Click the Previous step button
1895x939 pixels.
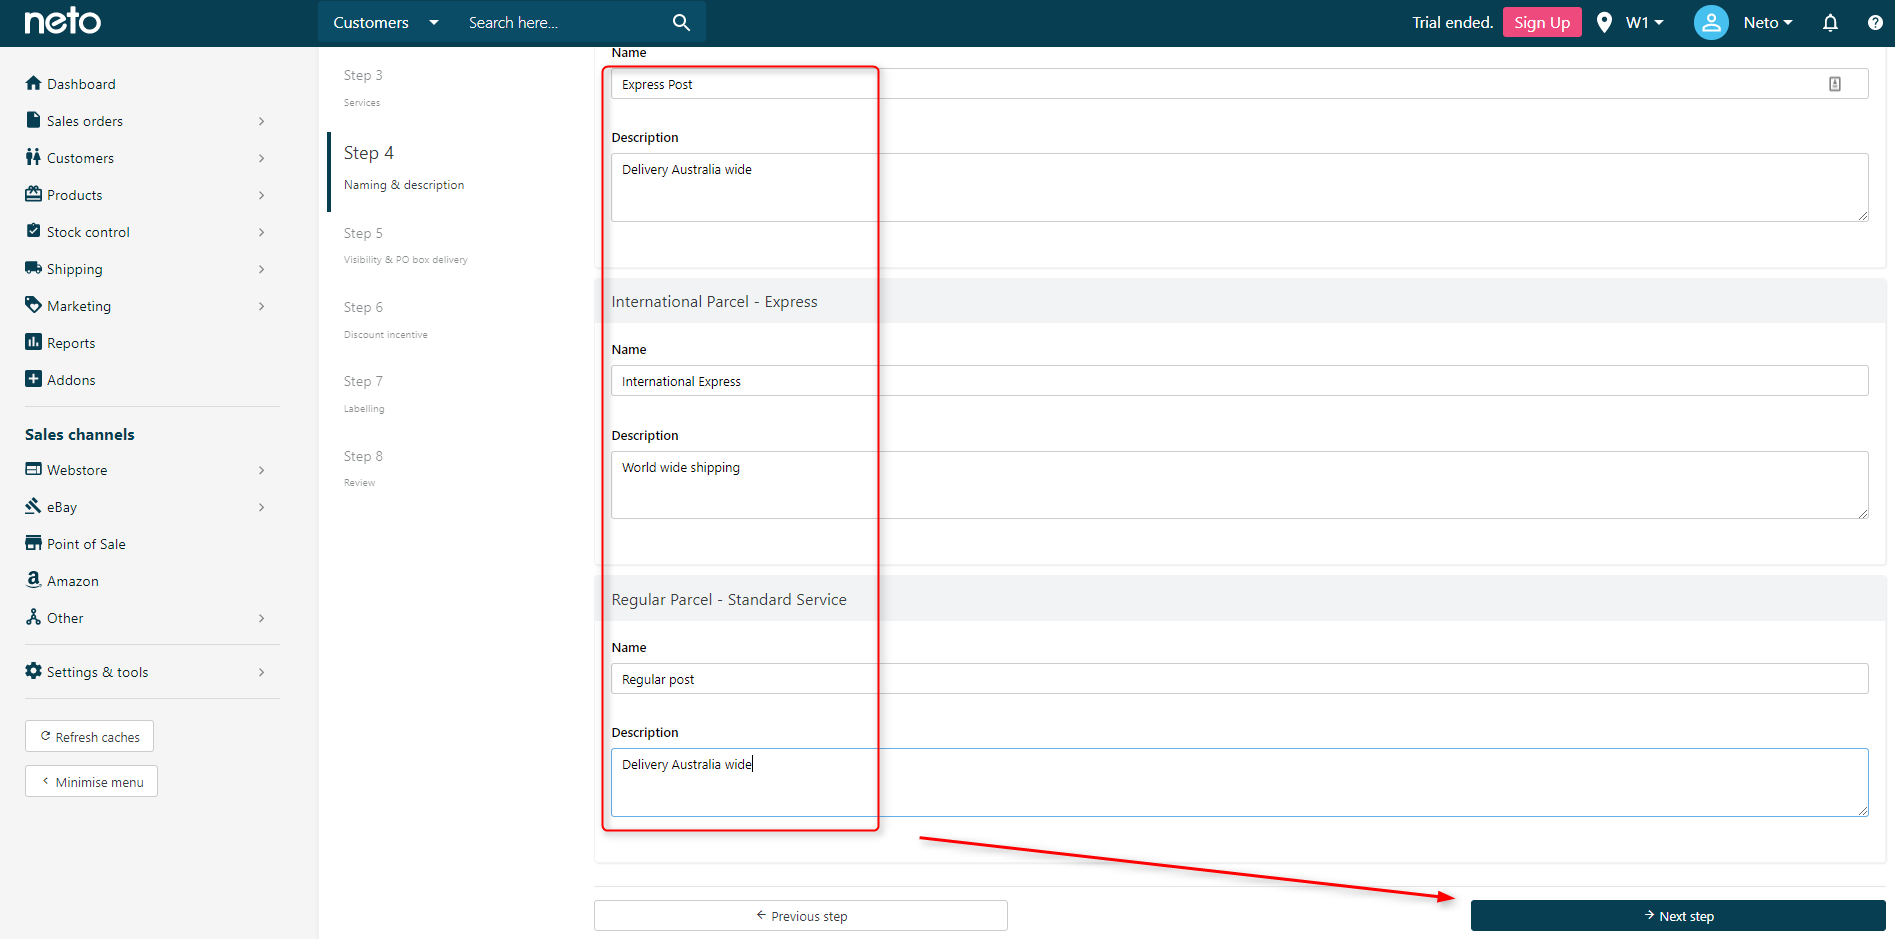click(x=801, y=915)
